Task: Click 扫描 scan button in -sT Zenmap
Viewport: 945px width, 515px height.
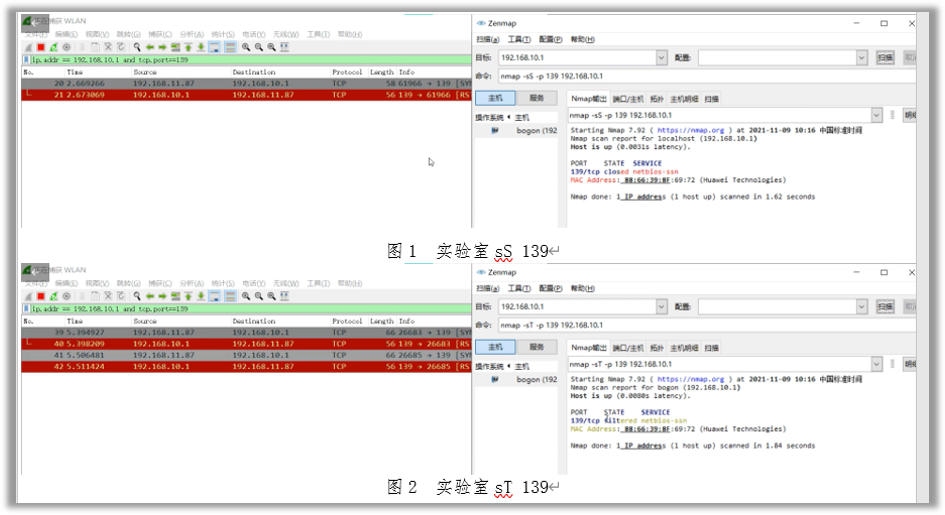Action: [x=885, y=307]
